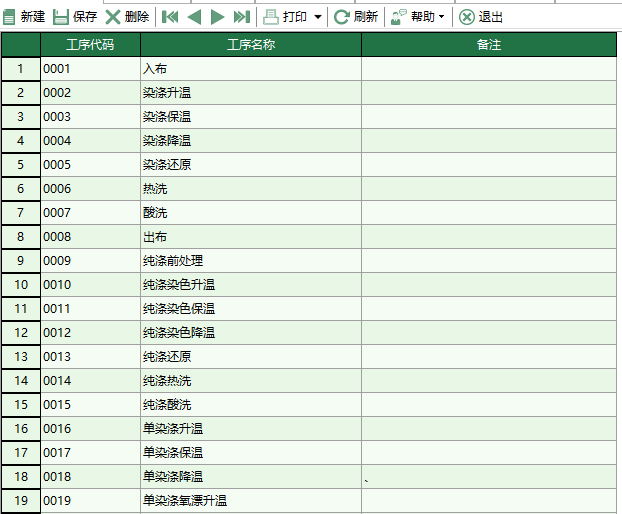
Task: Open the Help (帮助) dropdown menu
Action: 417,17
